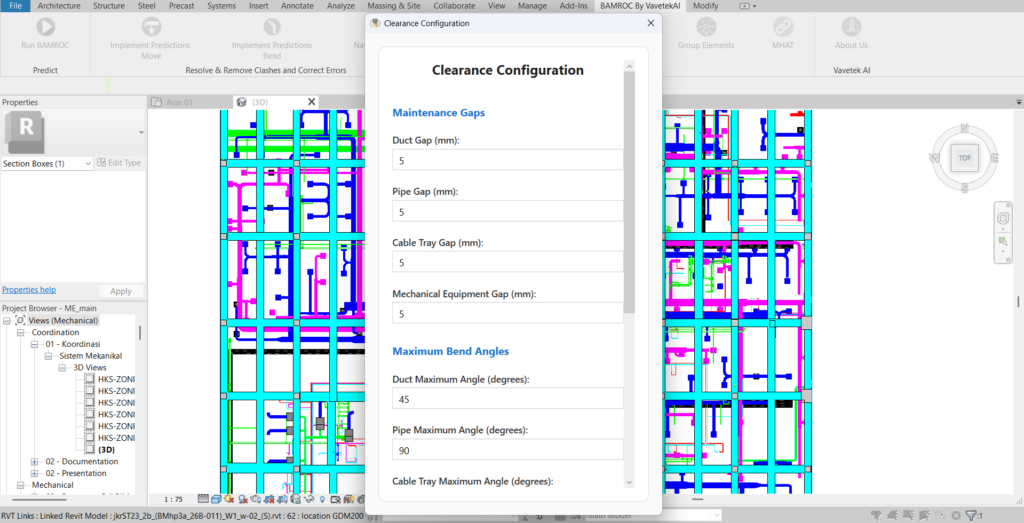The height and width of the screenshot is (523, 1024).
Task: Click the Zoom Region navigation bar icon
Action: (x=1003, y=241)
